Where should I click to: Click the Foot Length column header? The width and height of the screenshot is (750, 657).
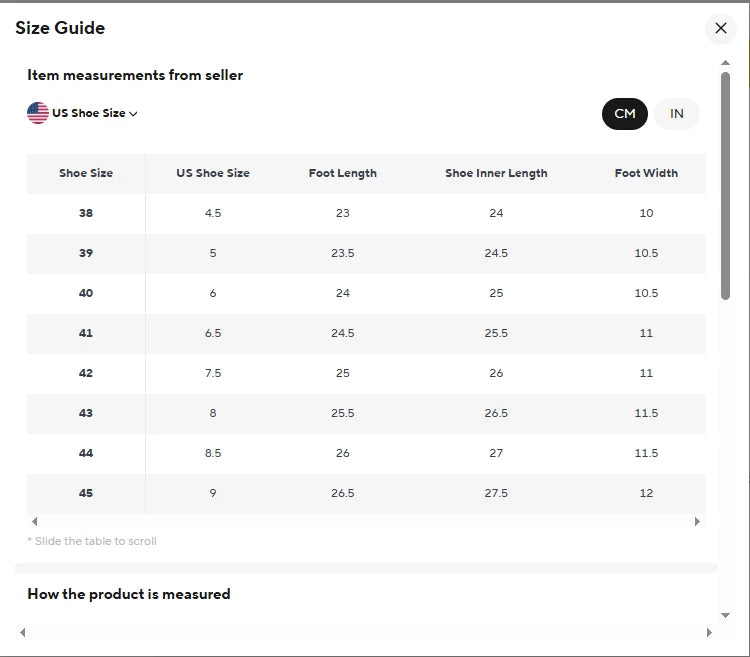(x=343, y=173)
